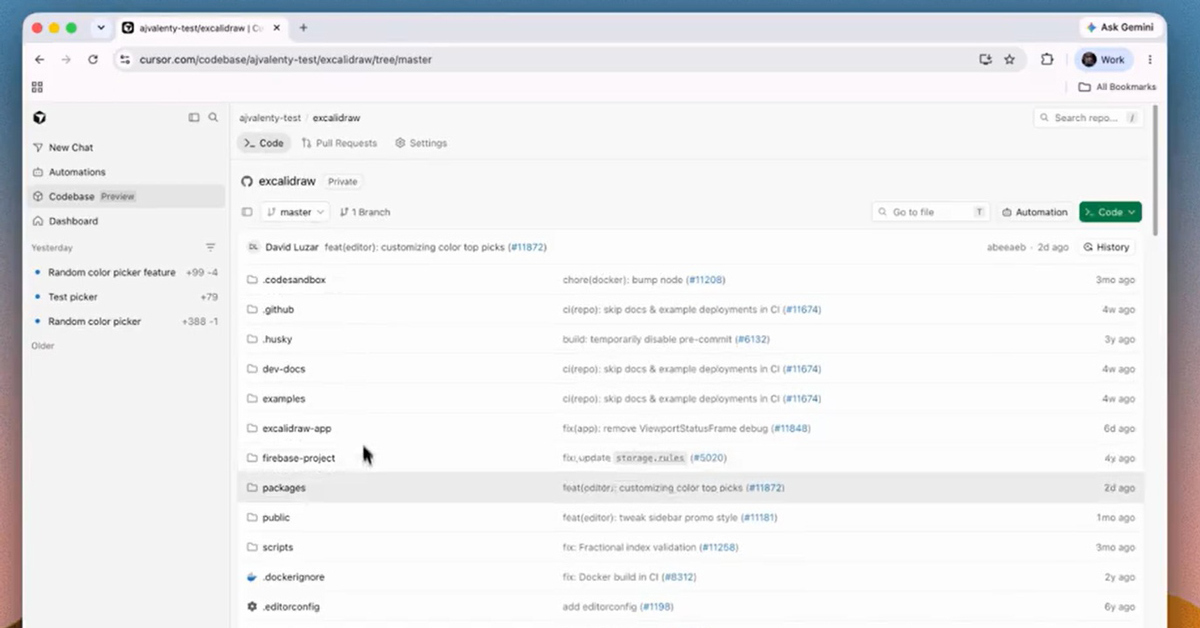Click the #5020 pull request link
The width and height of the screenshot is (1200, 628).
[x=707, y=458]
